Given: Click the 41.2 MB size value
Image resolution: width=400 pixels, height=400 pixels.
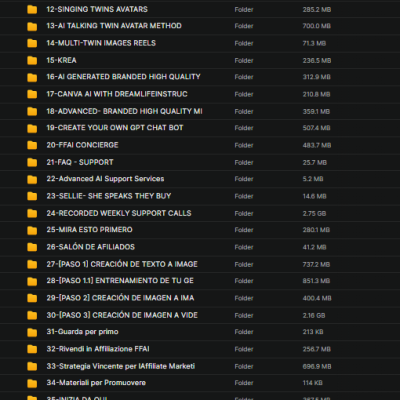Looking at the screenshot, I should 315,247.
